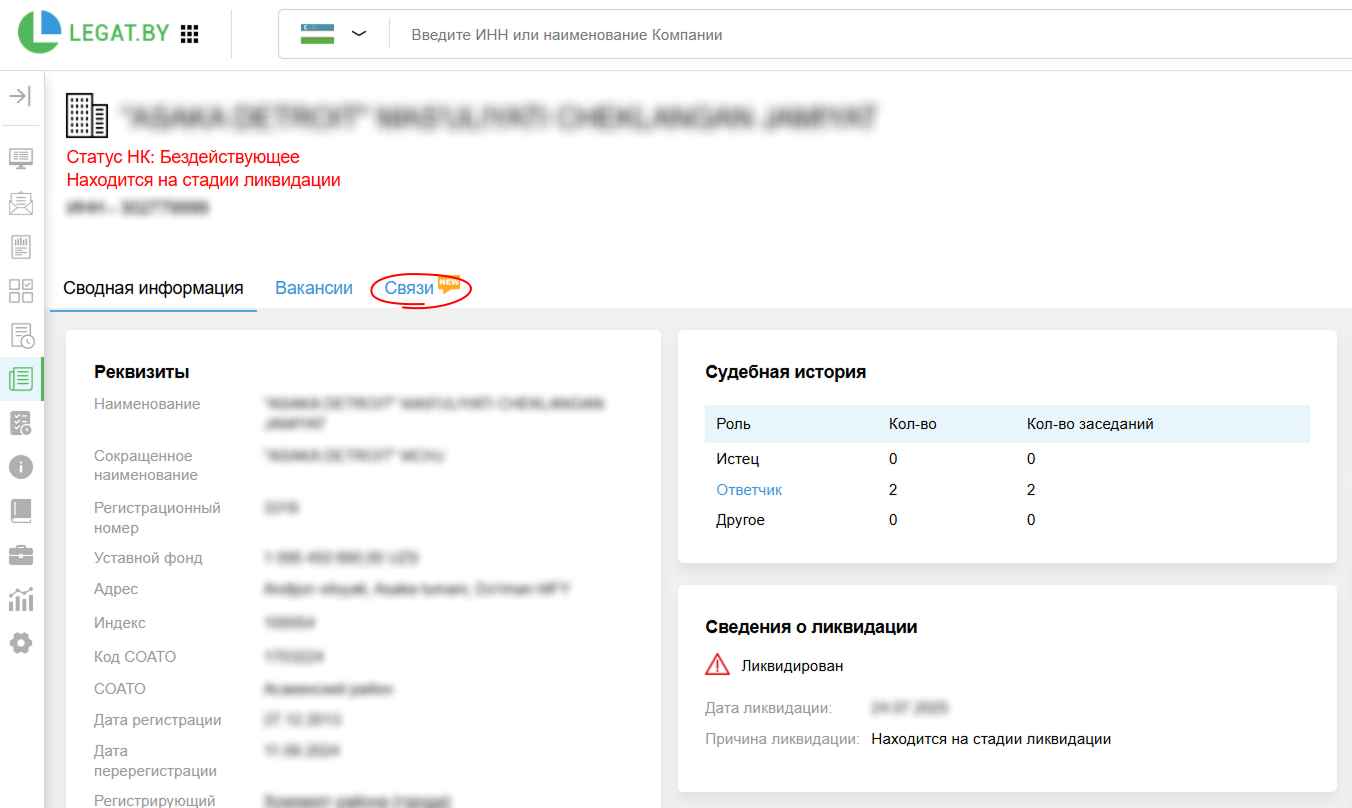Open the info circle icon in the sidebar
Image resolution: width=1352 pixels, height=808 pixels.
[21, 466]
